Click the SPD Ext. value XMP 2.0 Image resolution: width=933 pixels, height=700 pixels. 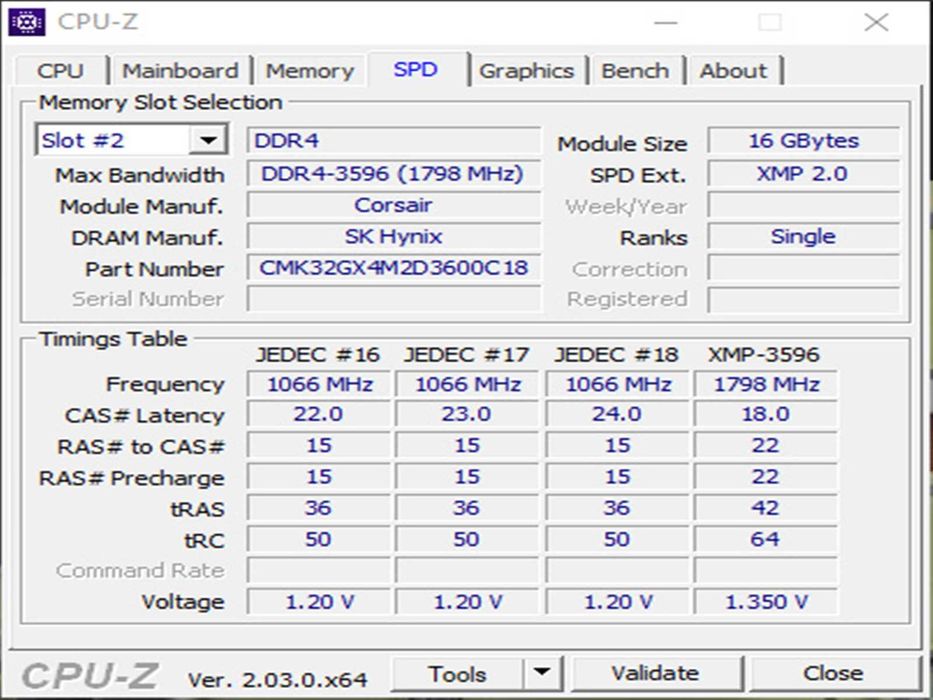[x=803, y=173]
